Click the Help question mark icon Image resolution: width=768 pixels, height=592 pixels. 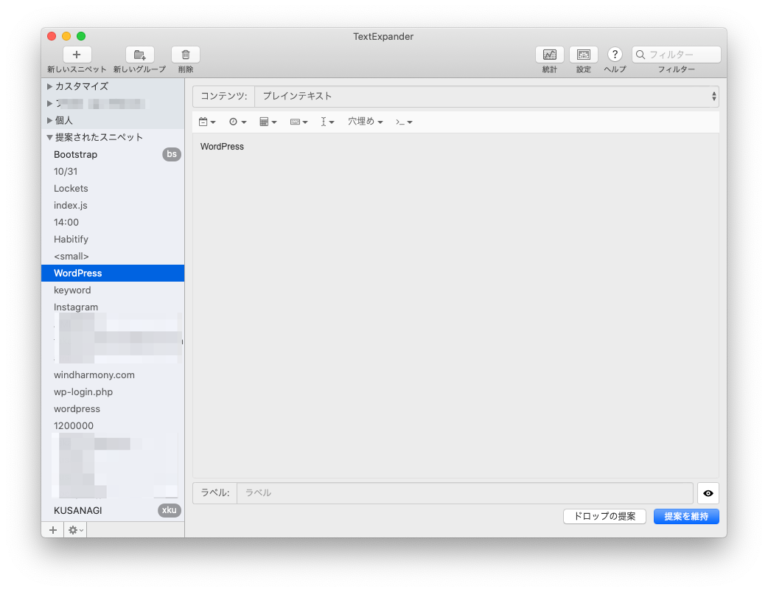[615, 55]
